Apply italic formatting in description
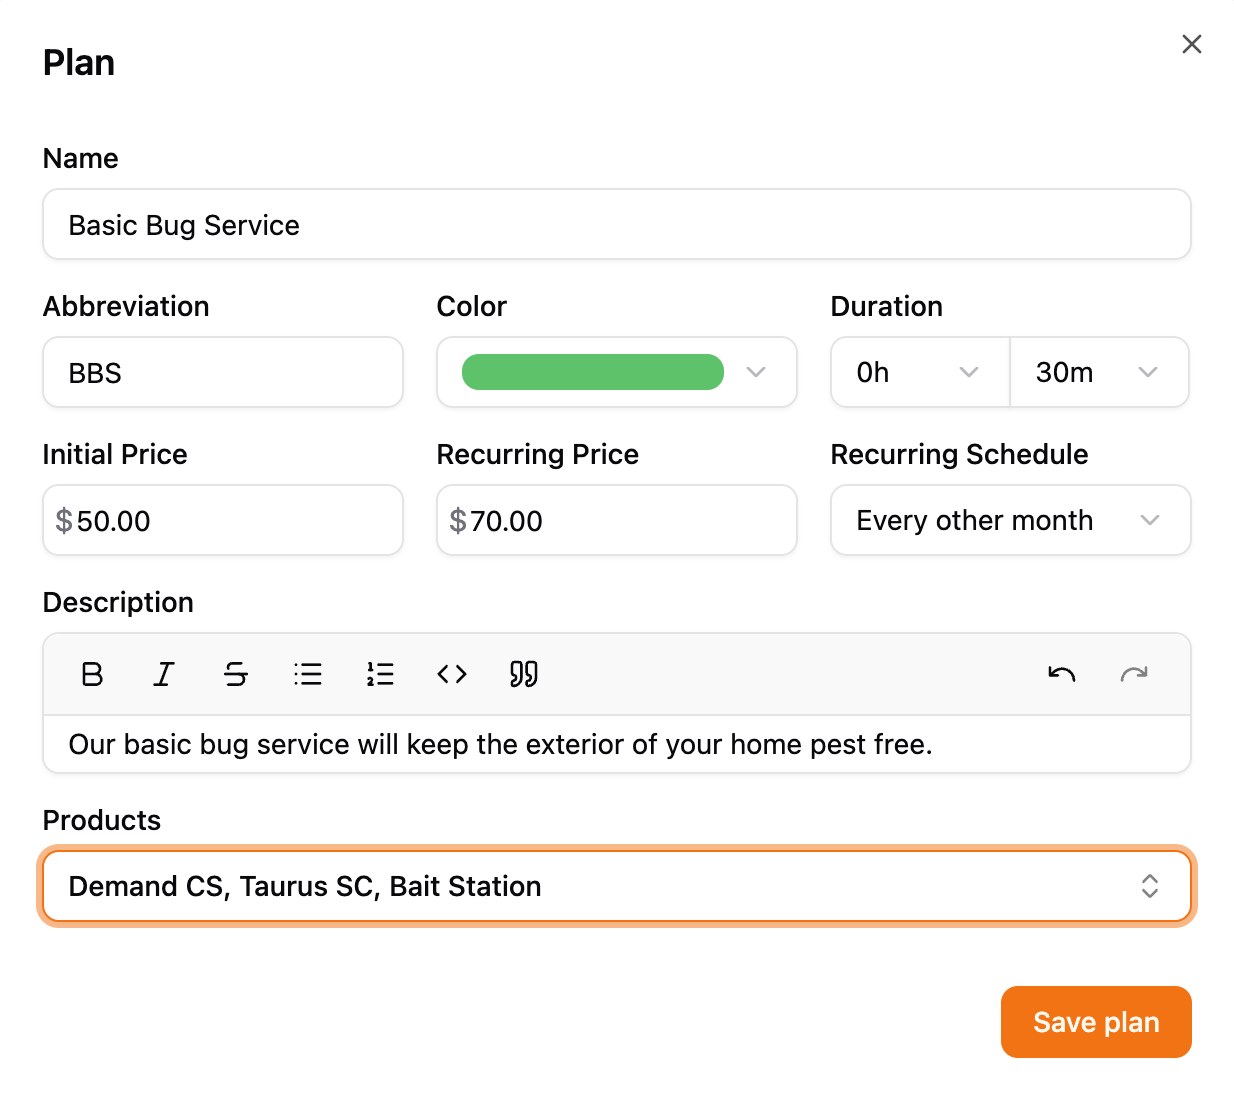Image resolution: width=1234 pixels, height=1100 pixels. tap(164, 674)
